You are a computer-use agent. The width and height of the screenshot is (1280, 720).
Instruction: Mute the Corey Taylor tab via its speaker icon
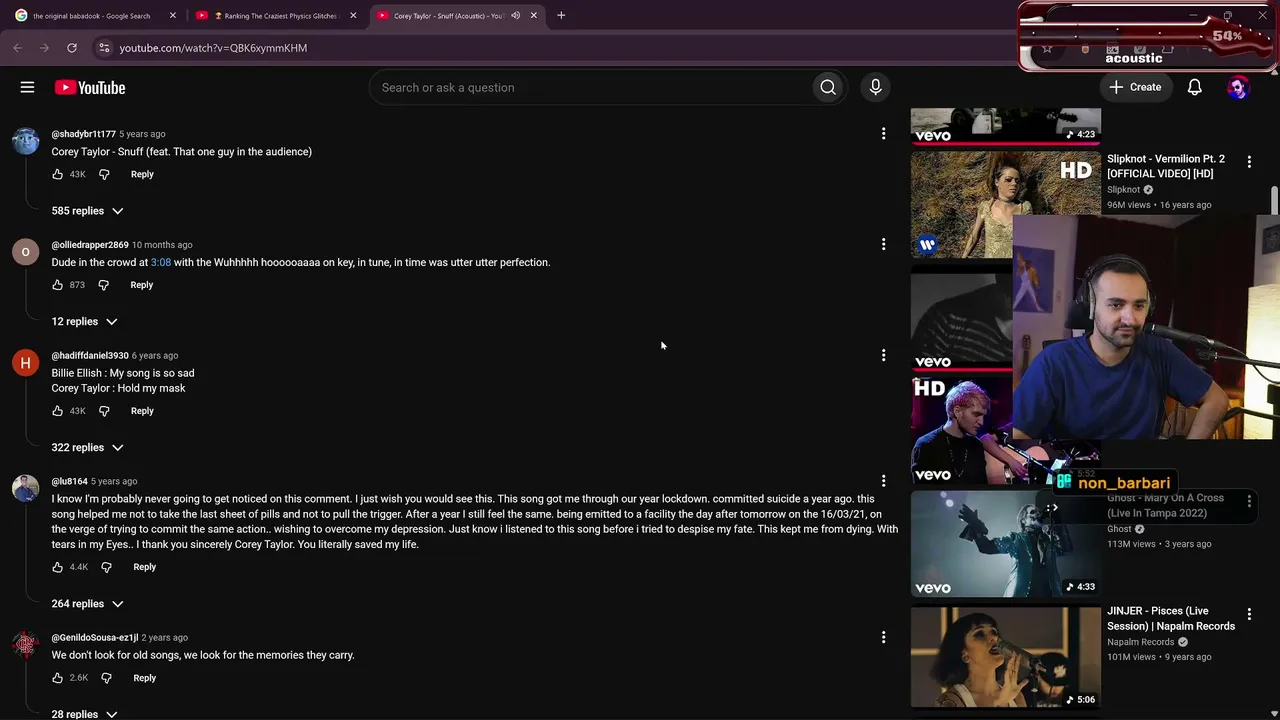[x=516, y=15]
